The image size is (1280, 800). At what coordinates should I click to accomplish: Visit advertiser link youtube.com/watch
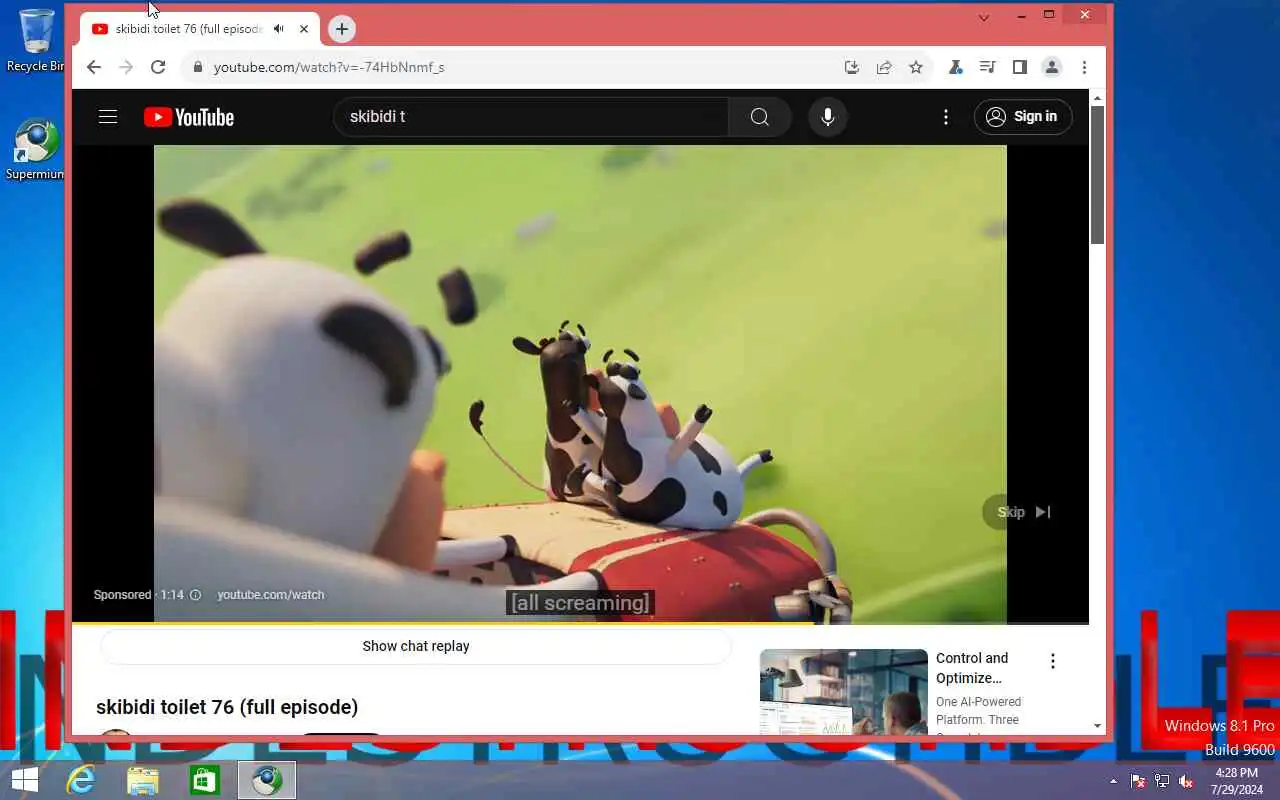[x=271, y=595]
